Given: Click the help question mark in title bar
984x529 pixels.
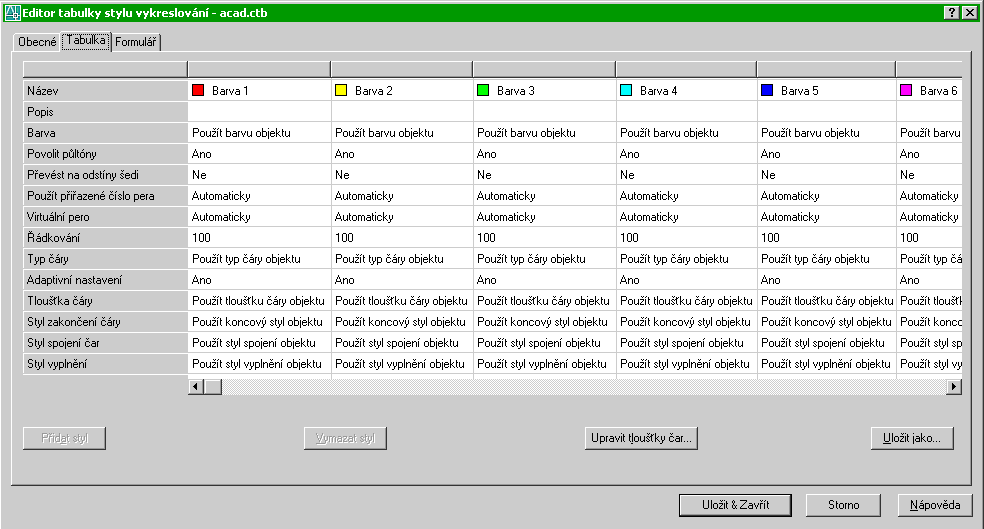Looking at the screenshot, I should point(951,12).
